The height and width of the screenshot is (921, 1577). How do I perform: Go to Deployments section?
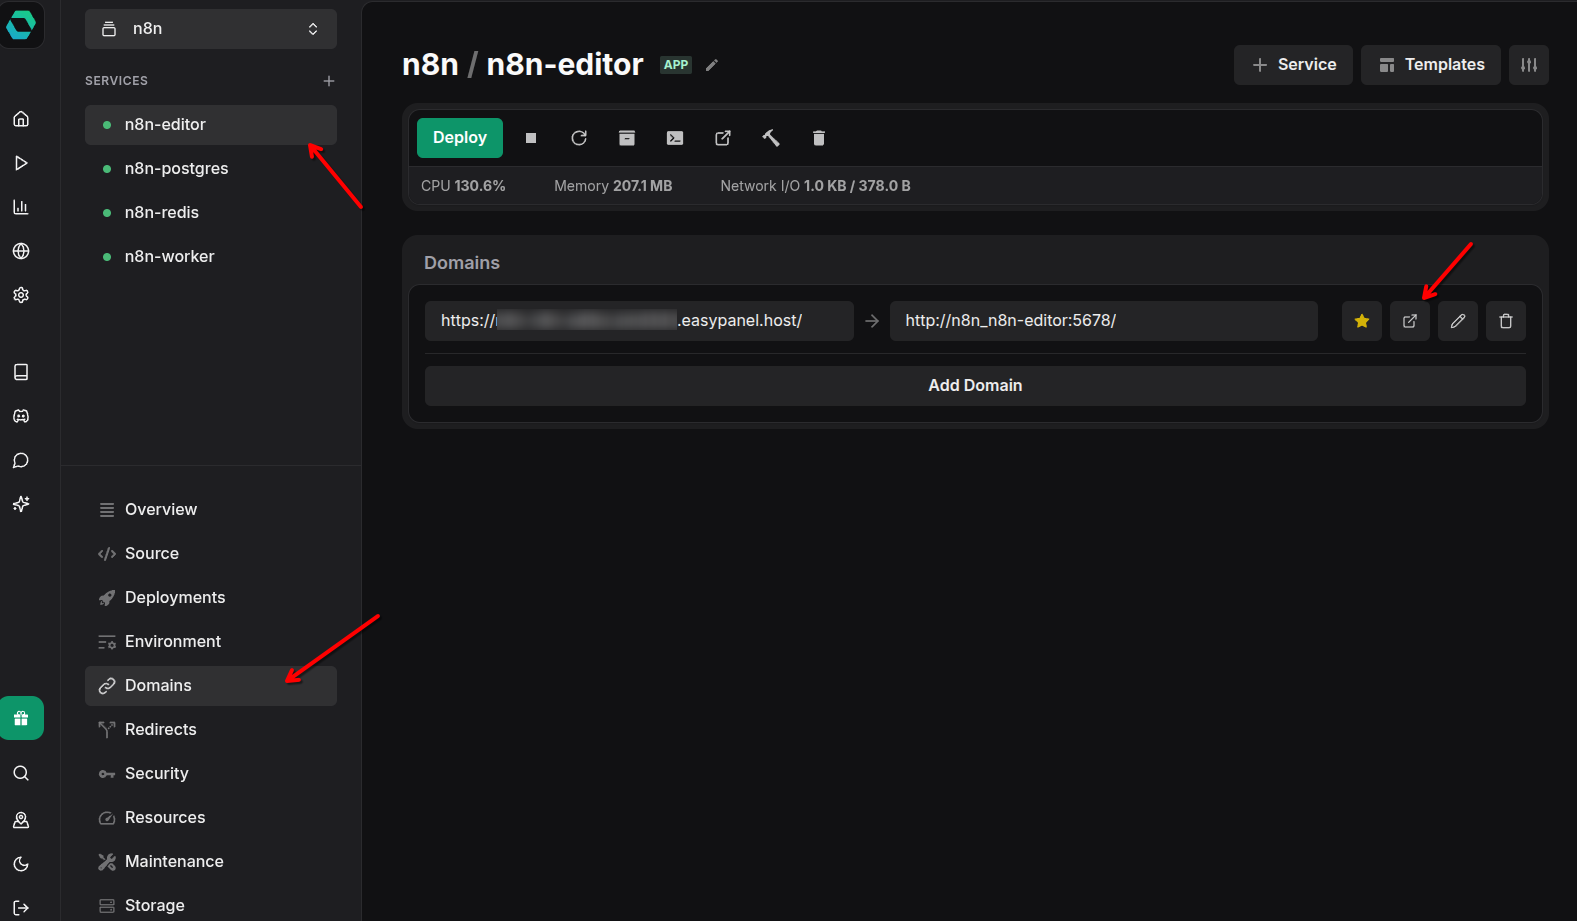(211, 598)
